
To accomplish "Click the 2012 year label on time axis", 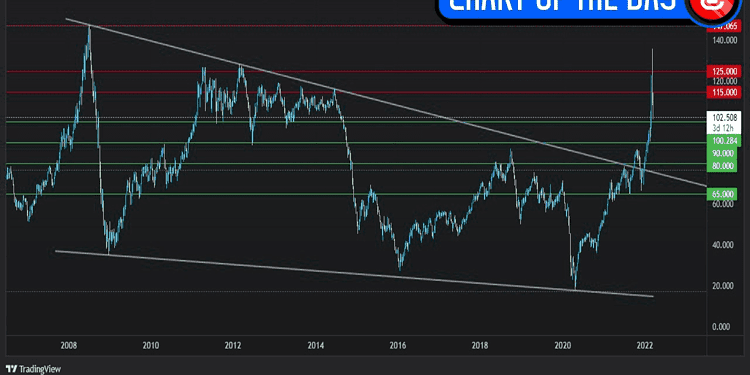I will tap(233, 345).
